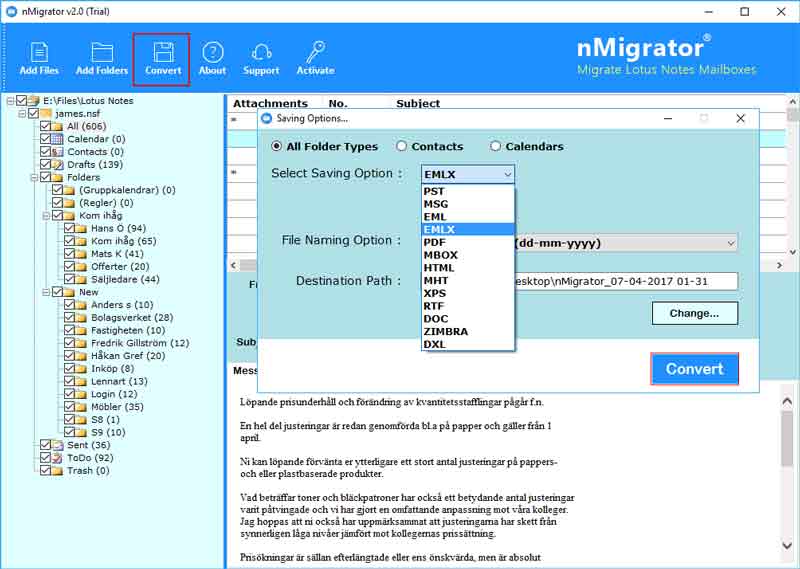Collapse the Kom ihåg parent node
Viewport: 800px width, 569px height.
[x=46, y=215]
